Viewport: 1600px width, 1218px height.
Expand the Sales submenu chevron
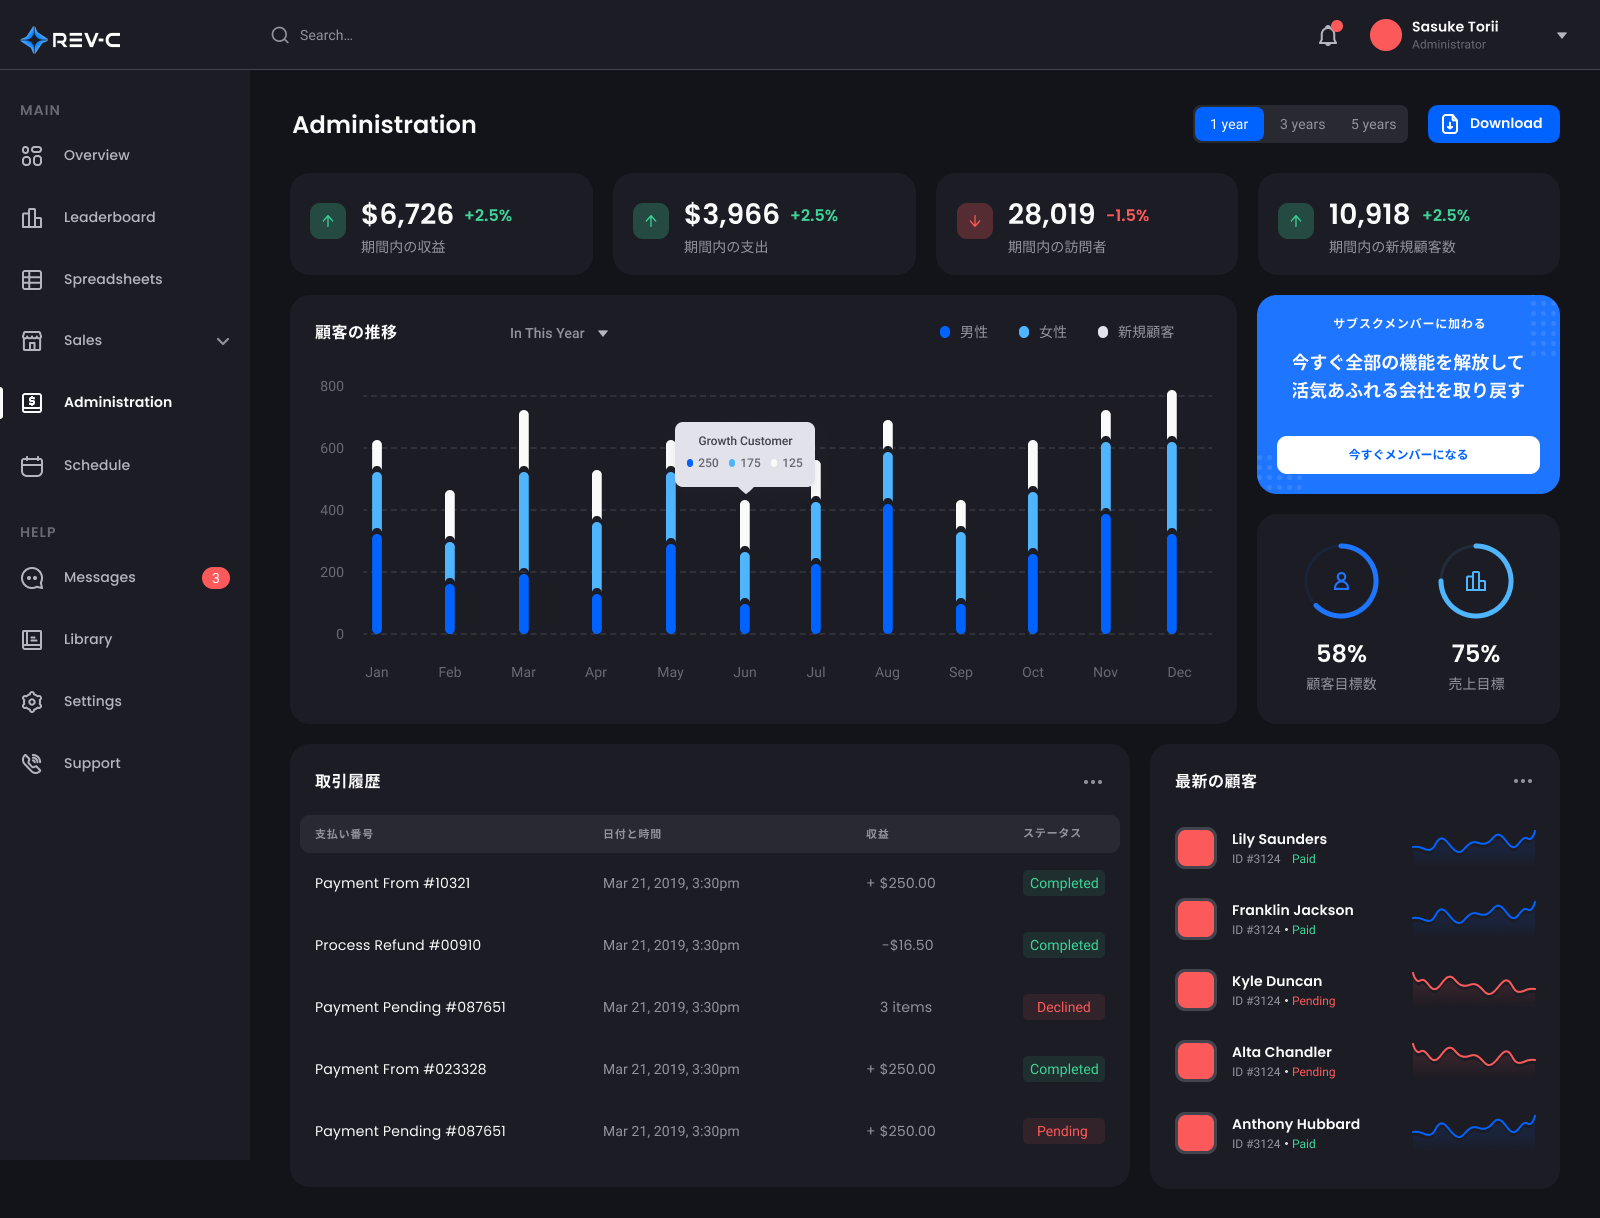[223, 341]
